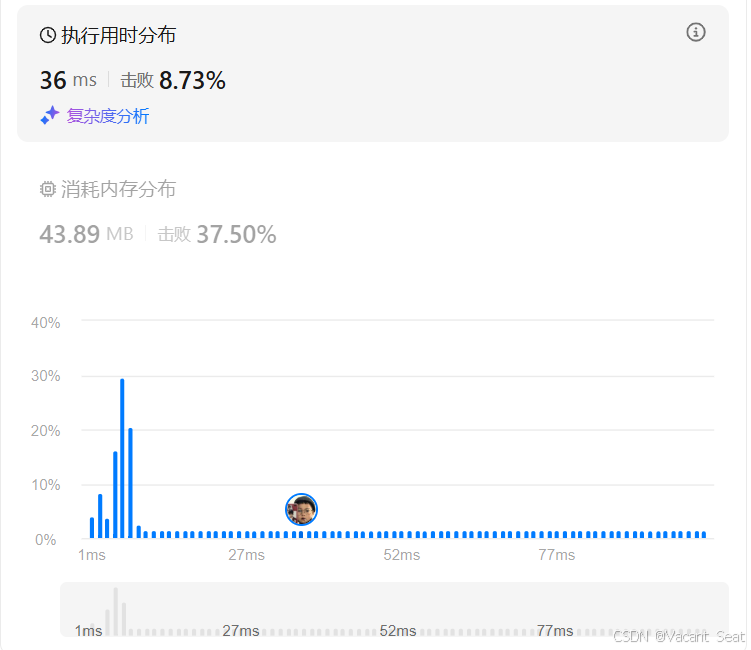Click the 30% y-axis label
This screenshot has height=650, width=751.
pyautogui.click(x=46, y=376)
